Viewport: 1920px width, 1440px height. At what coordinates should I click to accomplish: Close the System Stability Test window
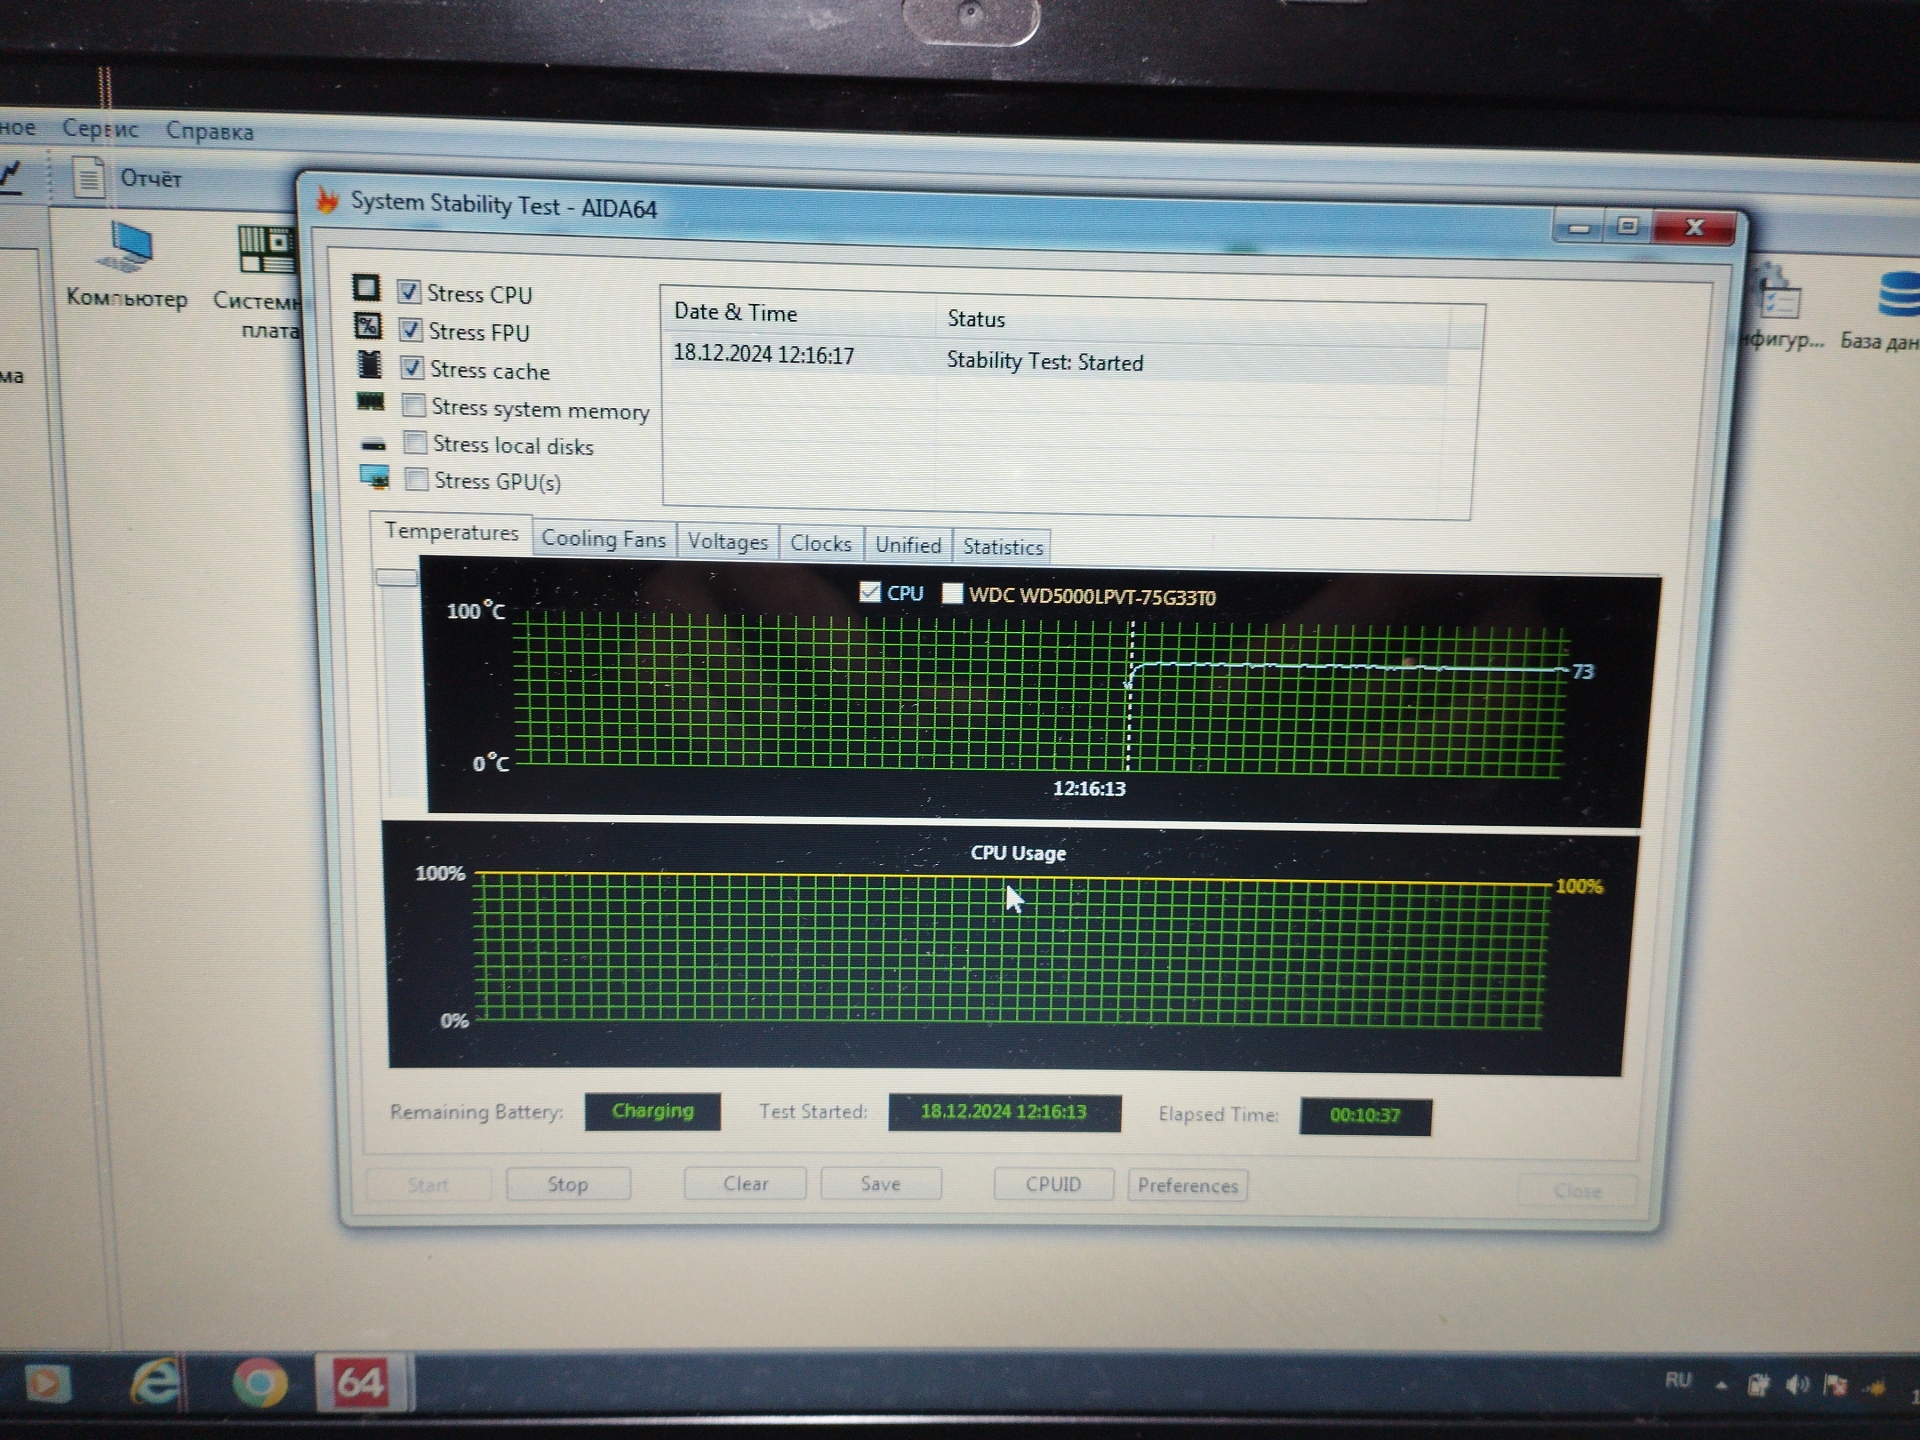tap(1694, 228)
